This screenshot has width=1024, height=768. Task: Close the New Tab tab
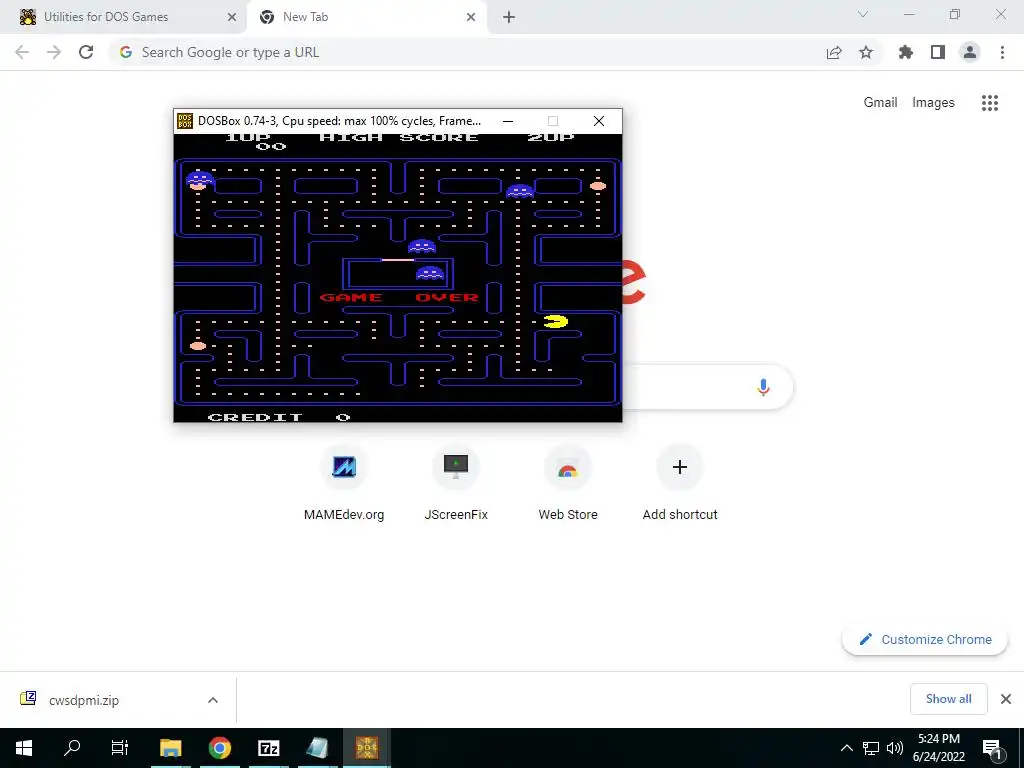471,17
